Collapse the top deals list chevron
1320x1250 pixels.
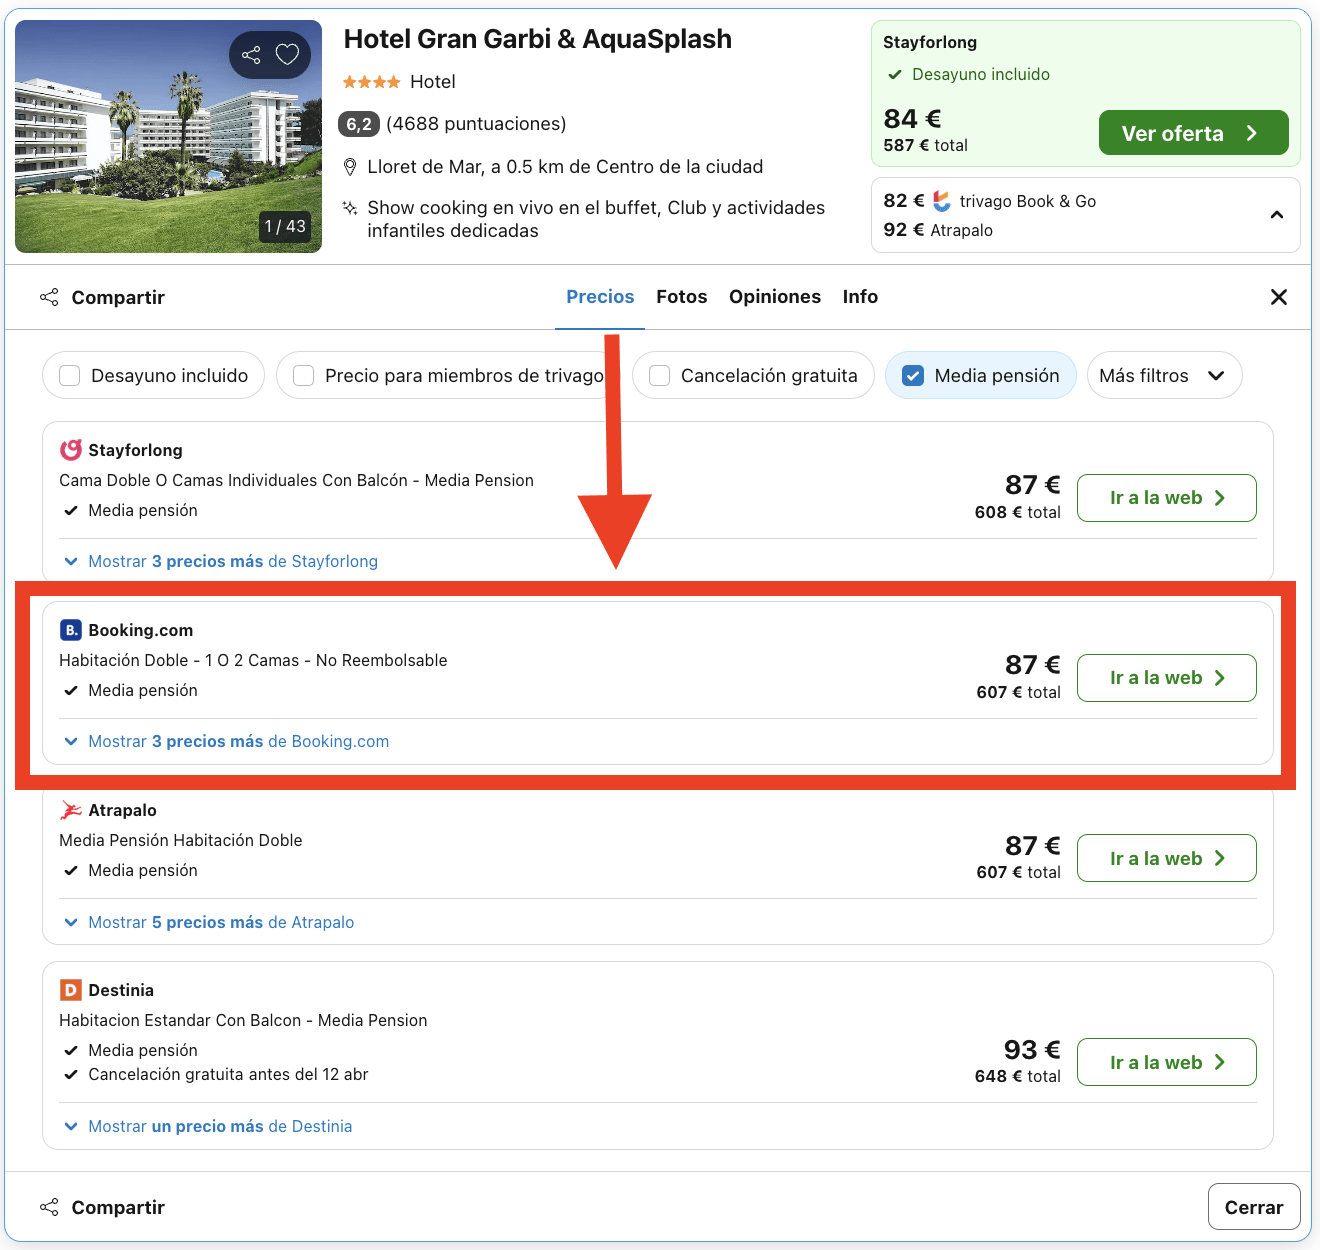point(1277,215)
